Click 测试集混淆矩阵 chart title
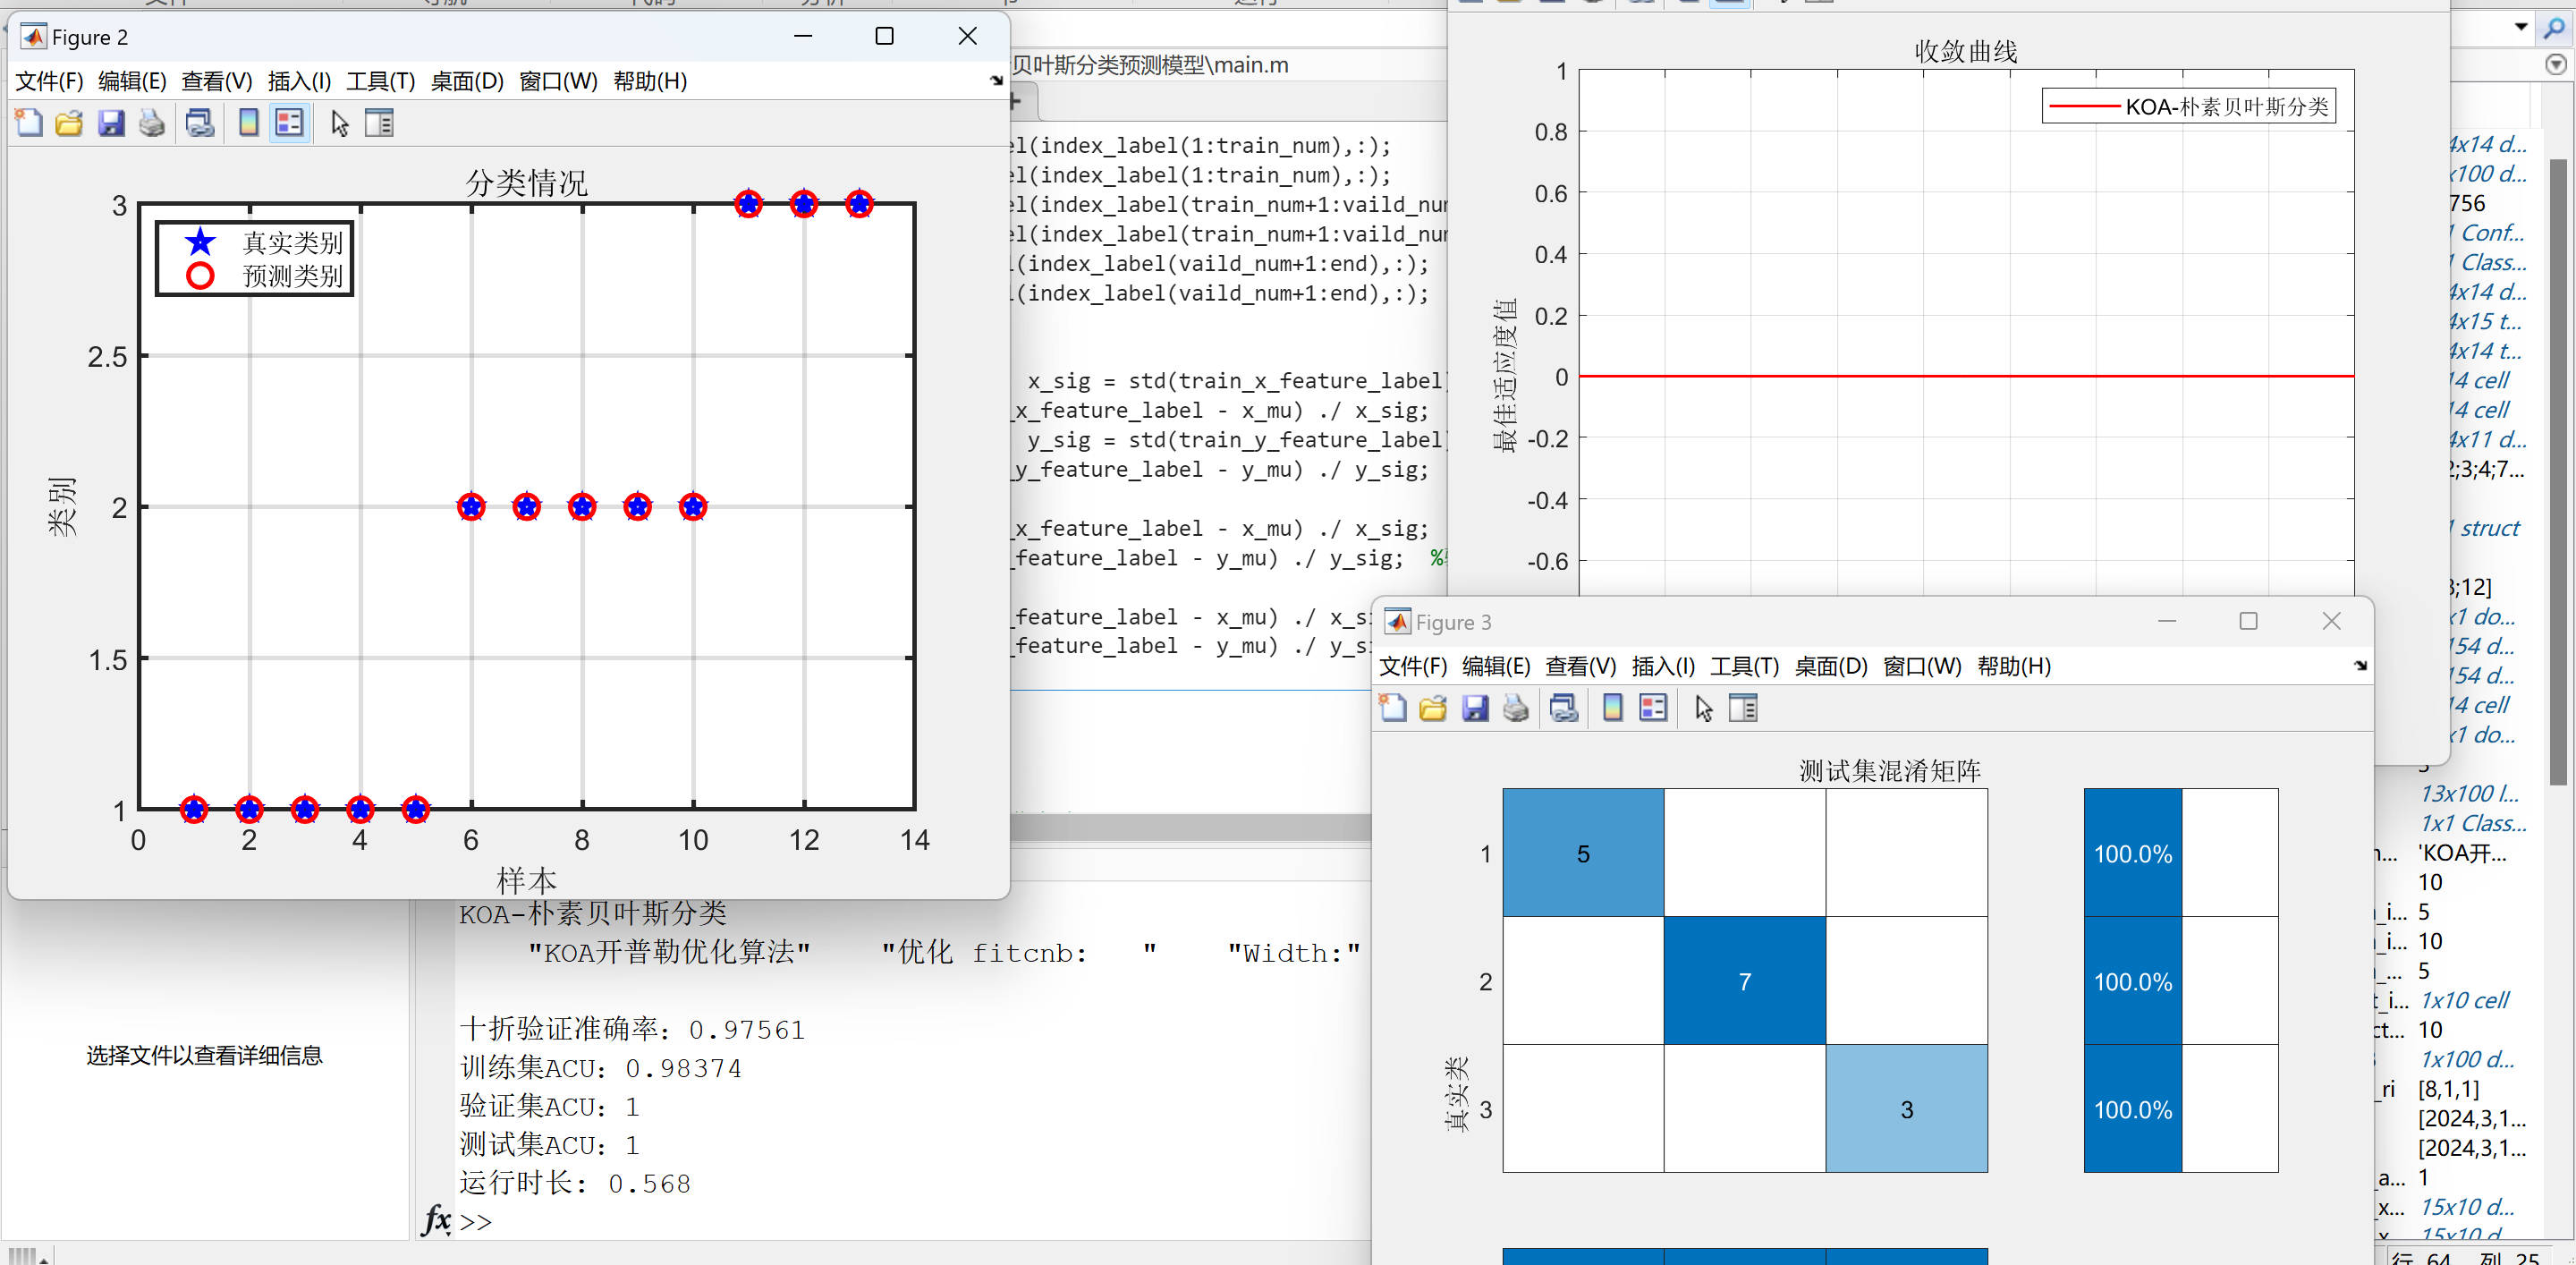 click(1890, 770)
